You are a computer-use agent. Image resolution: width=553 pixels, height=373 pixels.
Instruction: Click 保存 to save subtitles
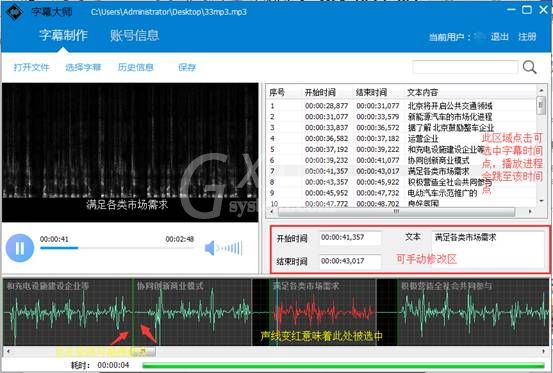click(187, 67)
